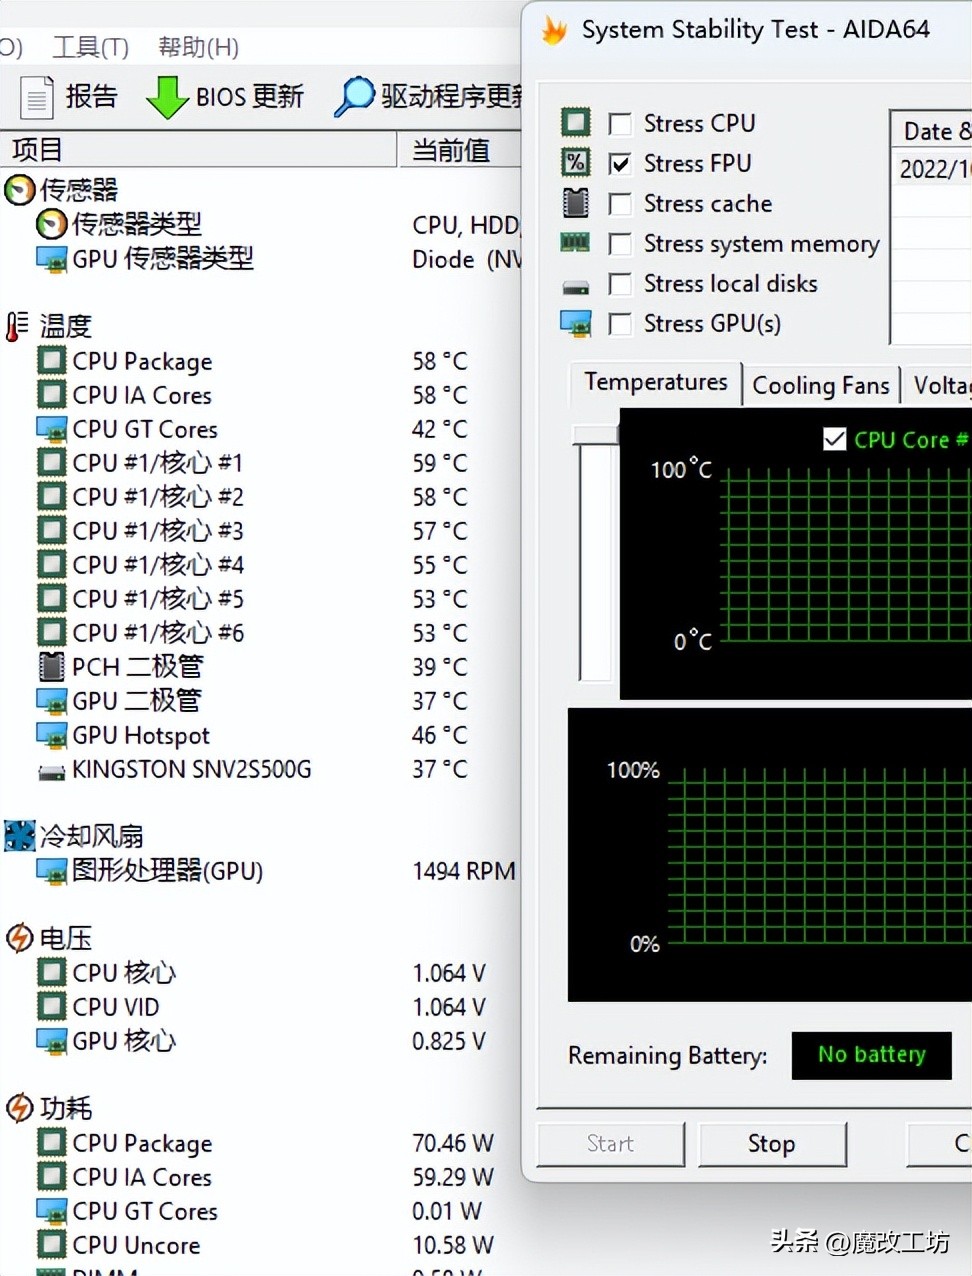Click the 图形处理器(GPU) fan row icon

click(x=52, y=871)
